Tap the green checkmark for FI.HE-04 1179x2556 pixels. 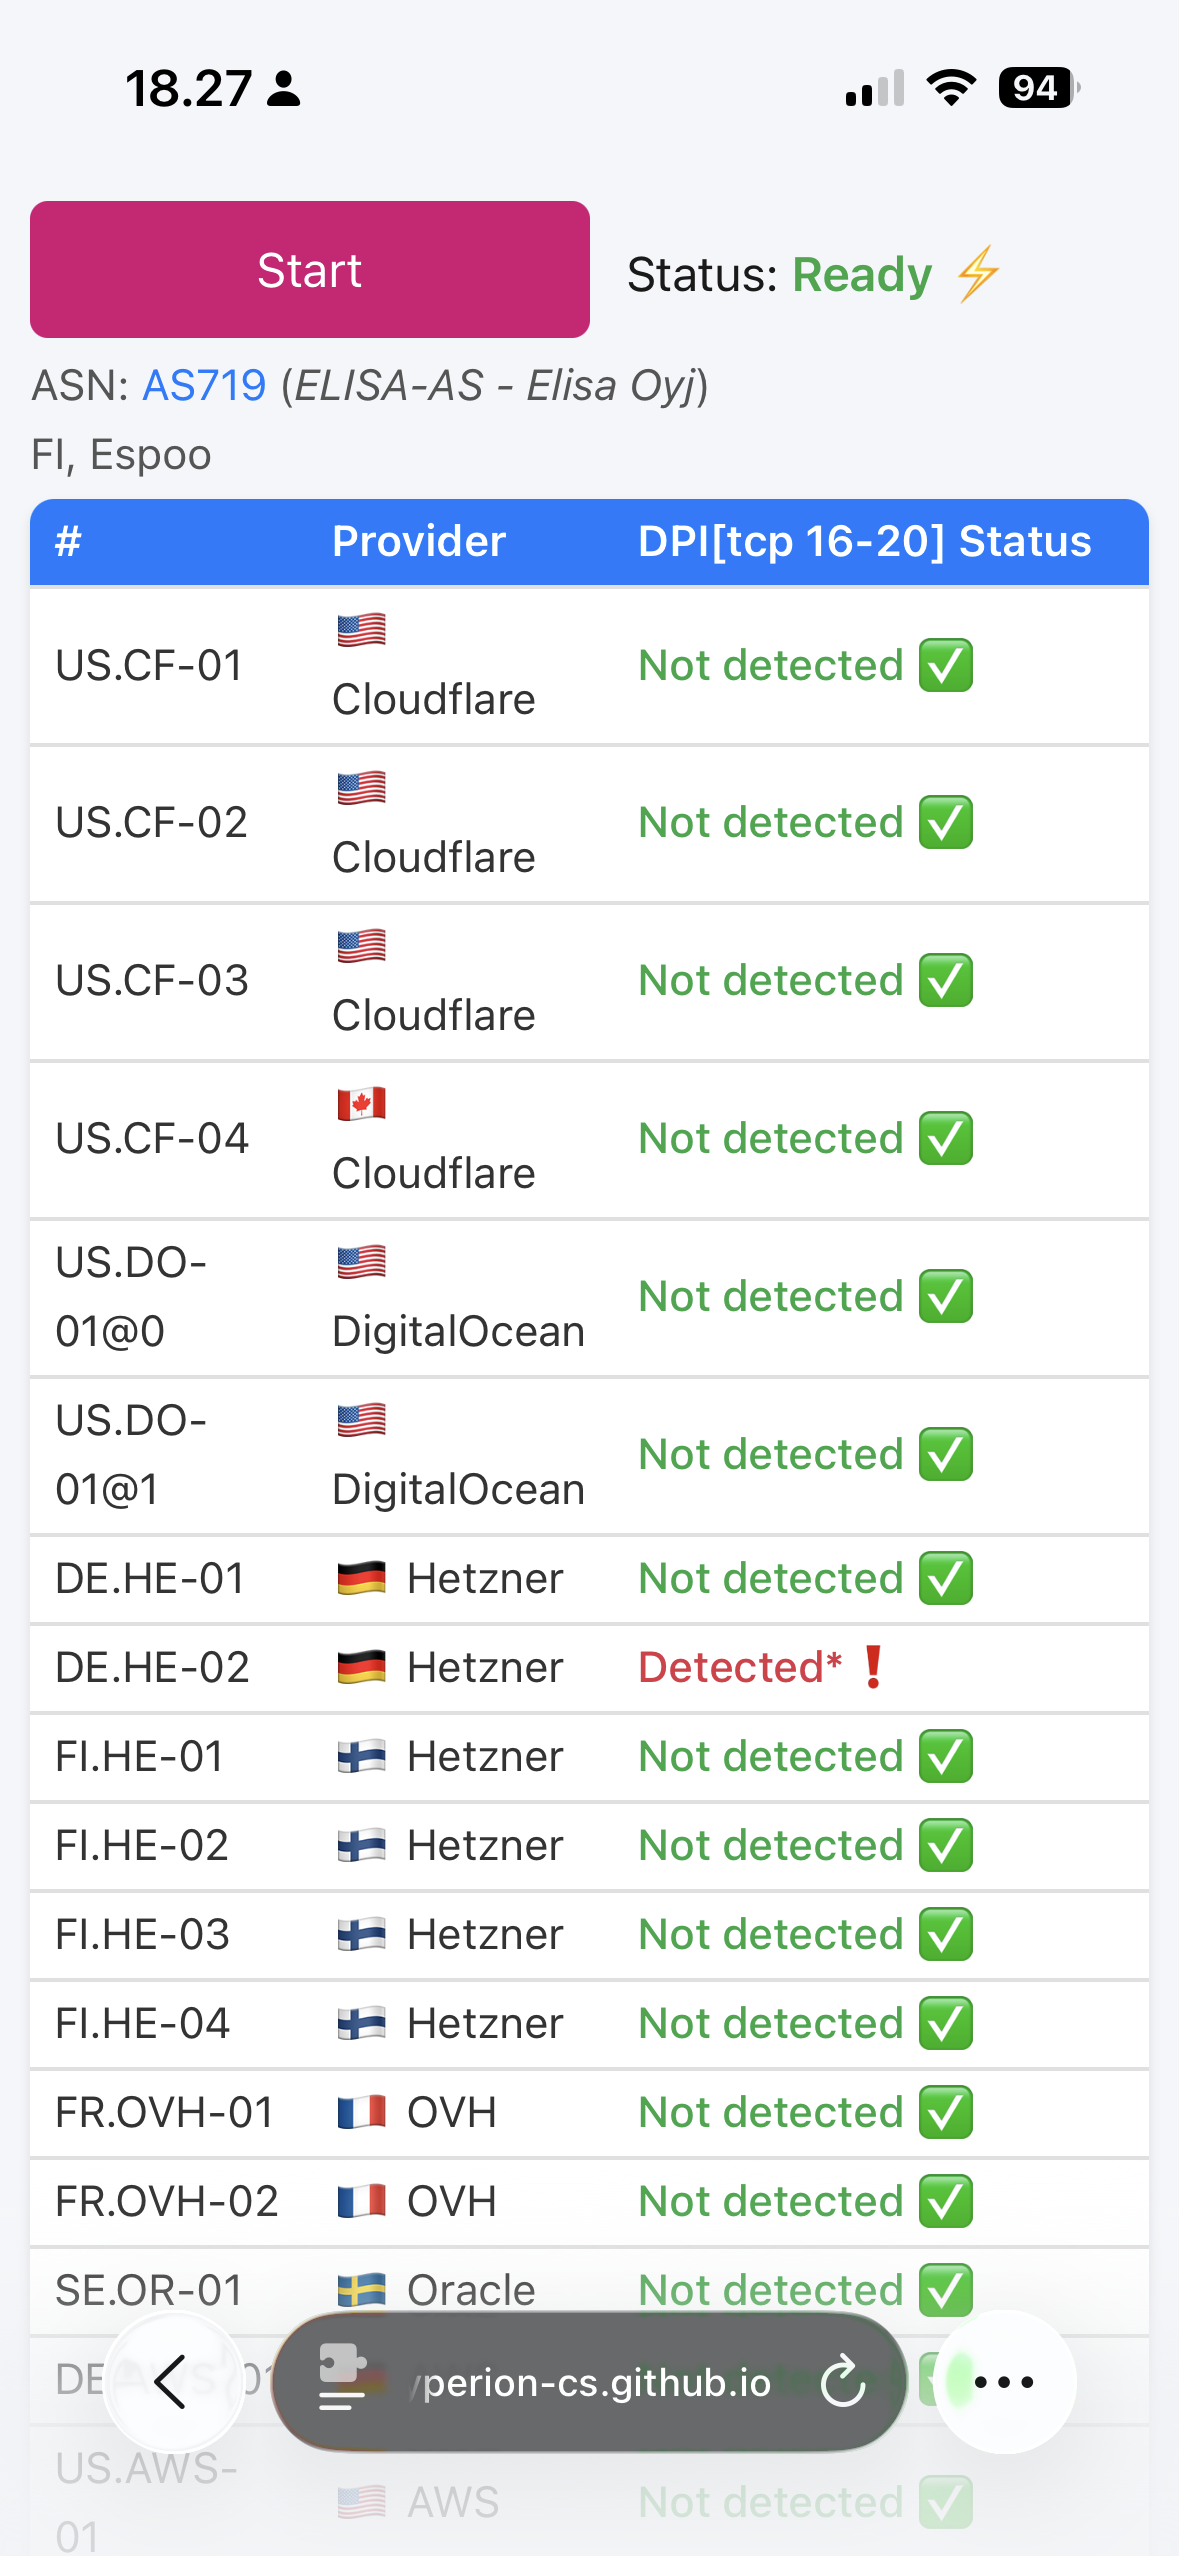click(946, 2024)
